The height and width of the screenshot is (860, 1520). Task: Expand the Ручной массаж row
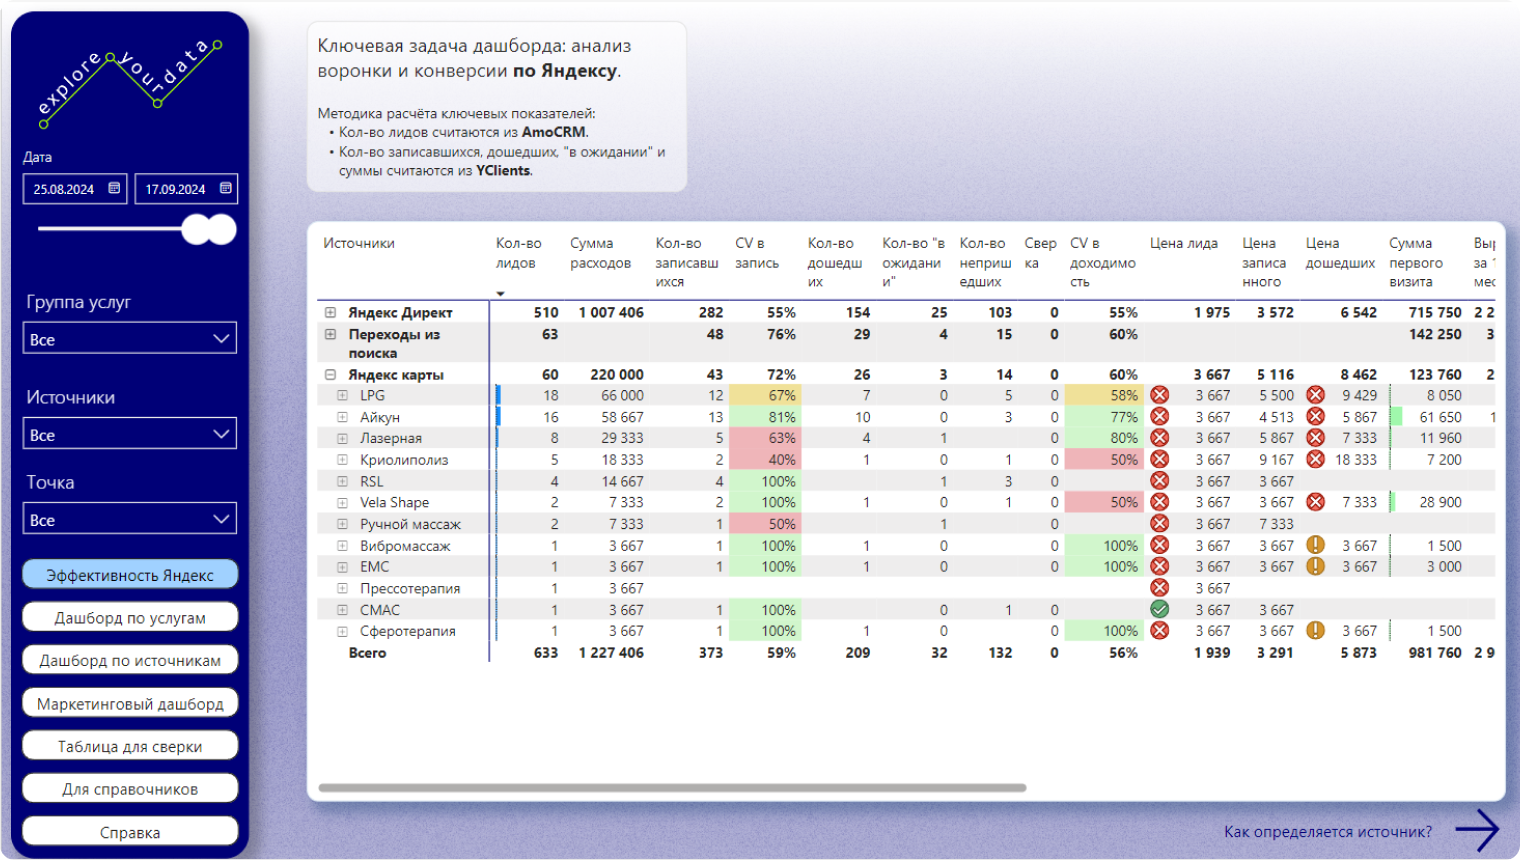[x=342, y=524]
